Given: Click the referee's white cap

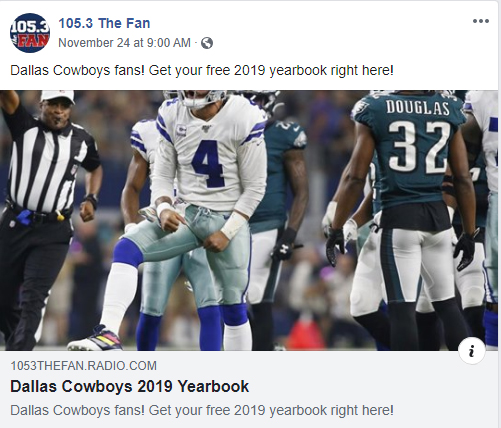Looking at the screenshot, I should [x=58, y=96].
